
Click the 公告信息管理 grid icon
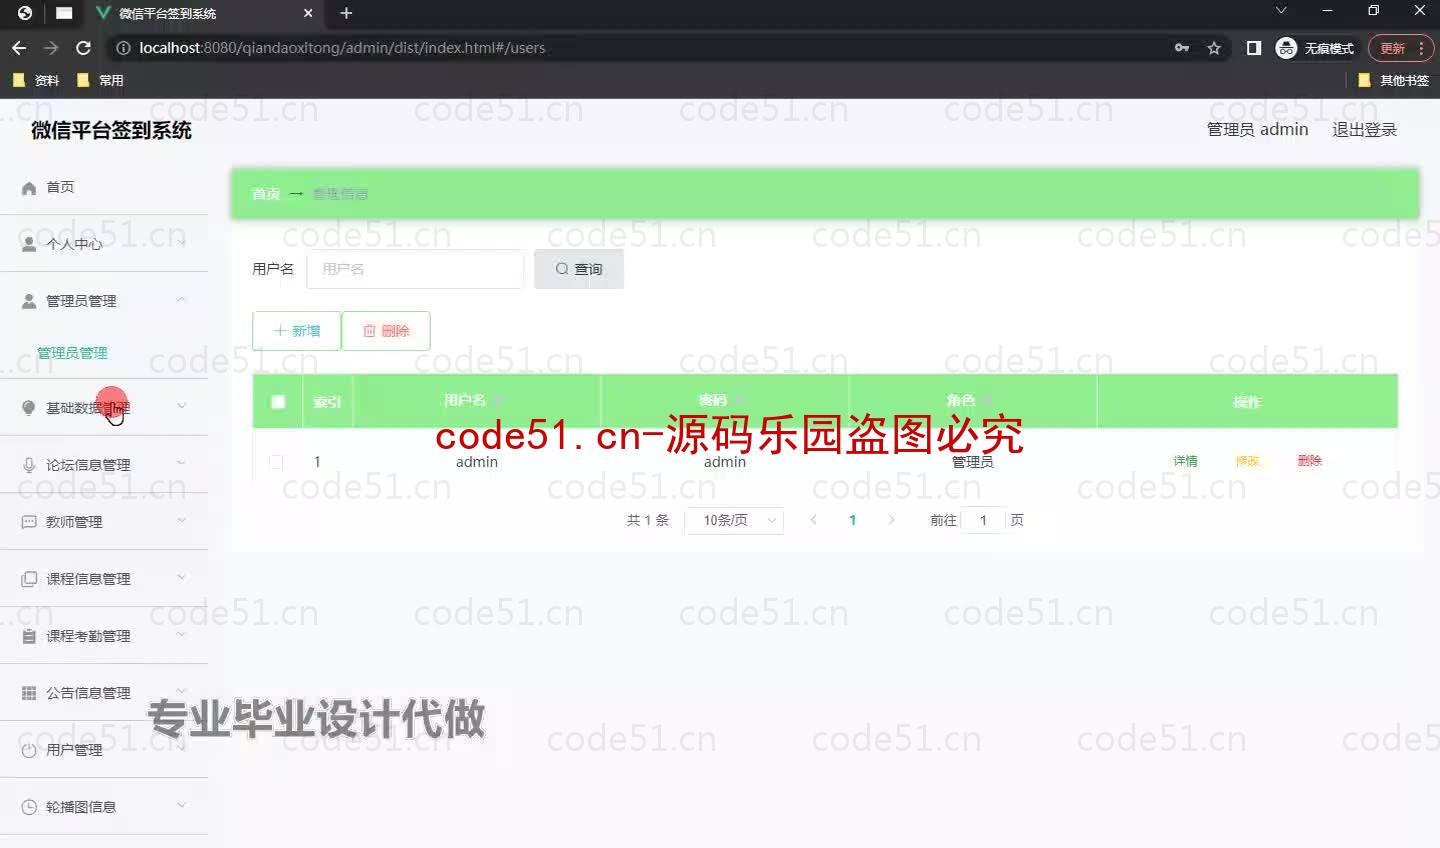pyautogui.click(x=29, y=693)
